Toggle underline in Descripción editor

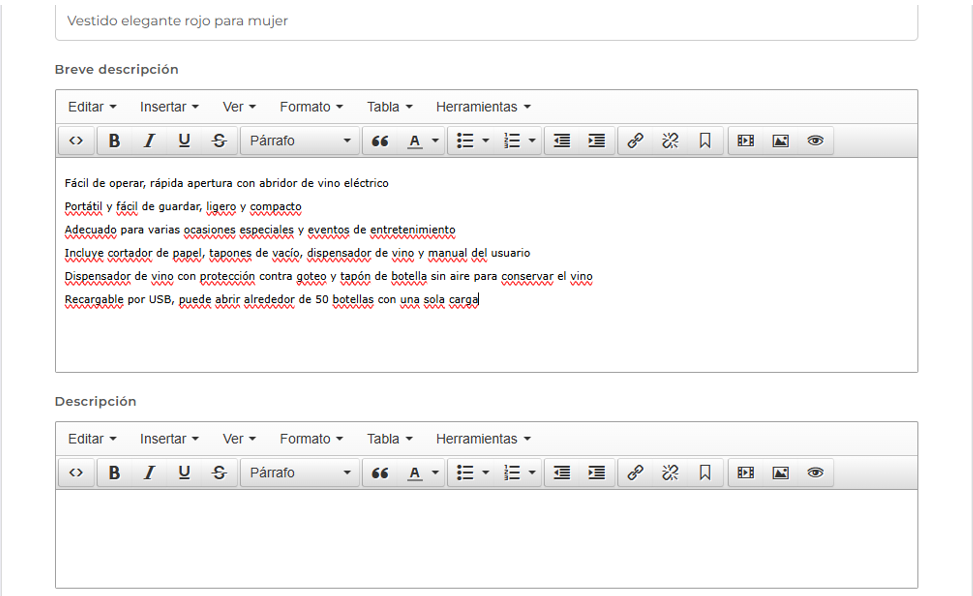pyautogui.click(x=184, y=473)
